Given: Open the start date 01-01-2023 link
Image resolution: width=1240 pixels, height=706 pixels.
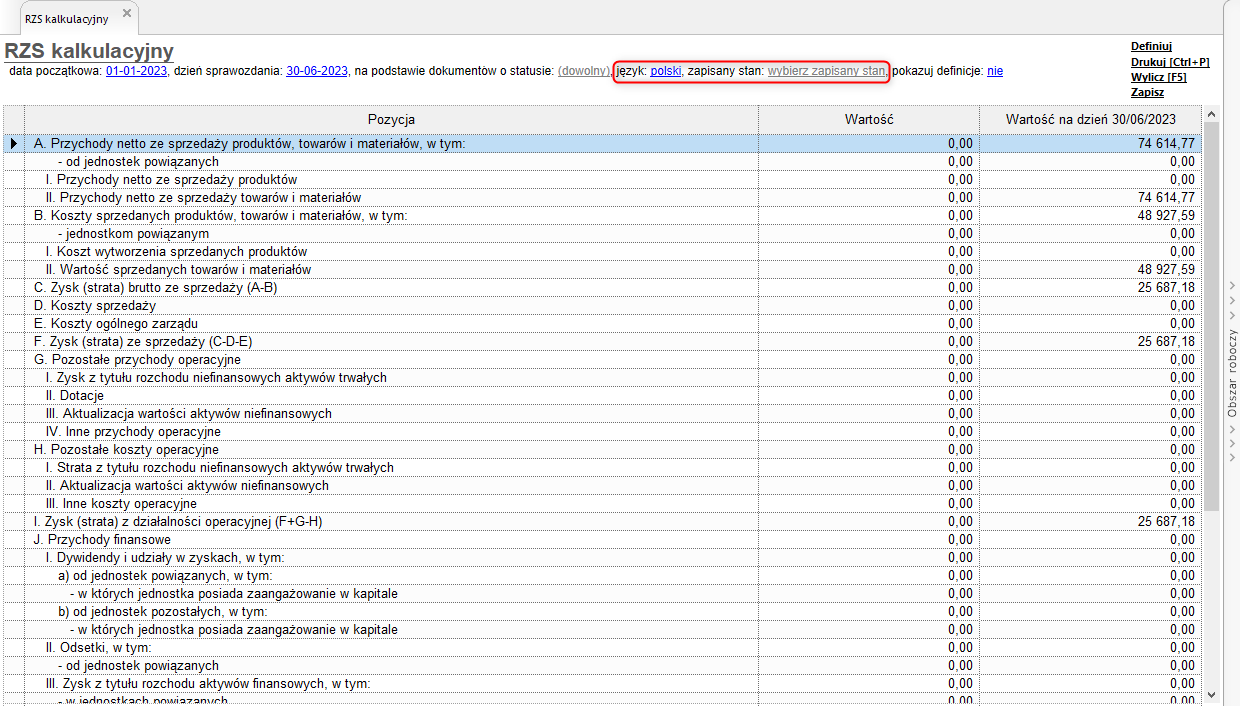Looking at the screenshot, I should [x=136, y=71].
